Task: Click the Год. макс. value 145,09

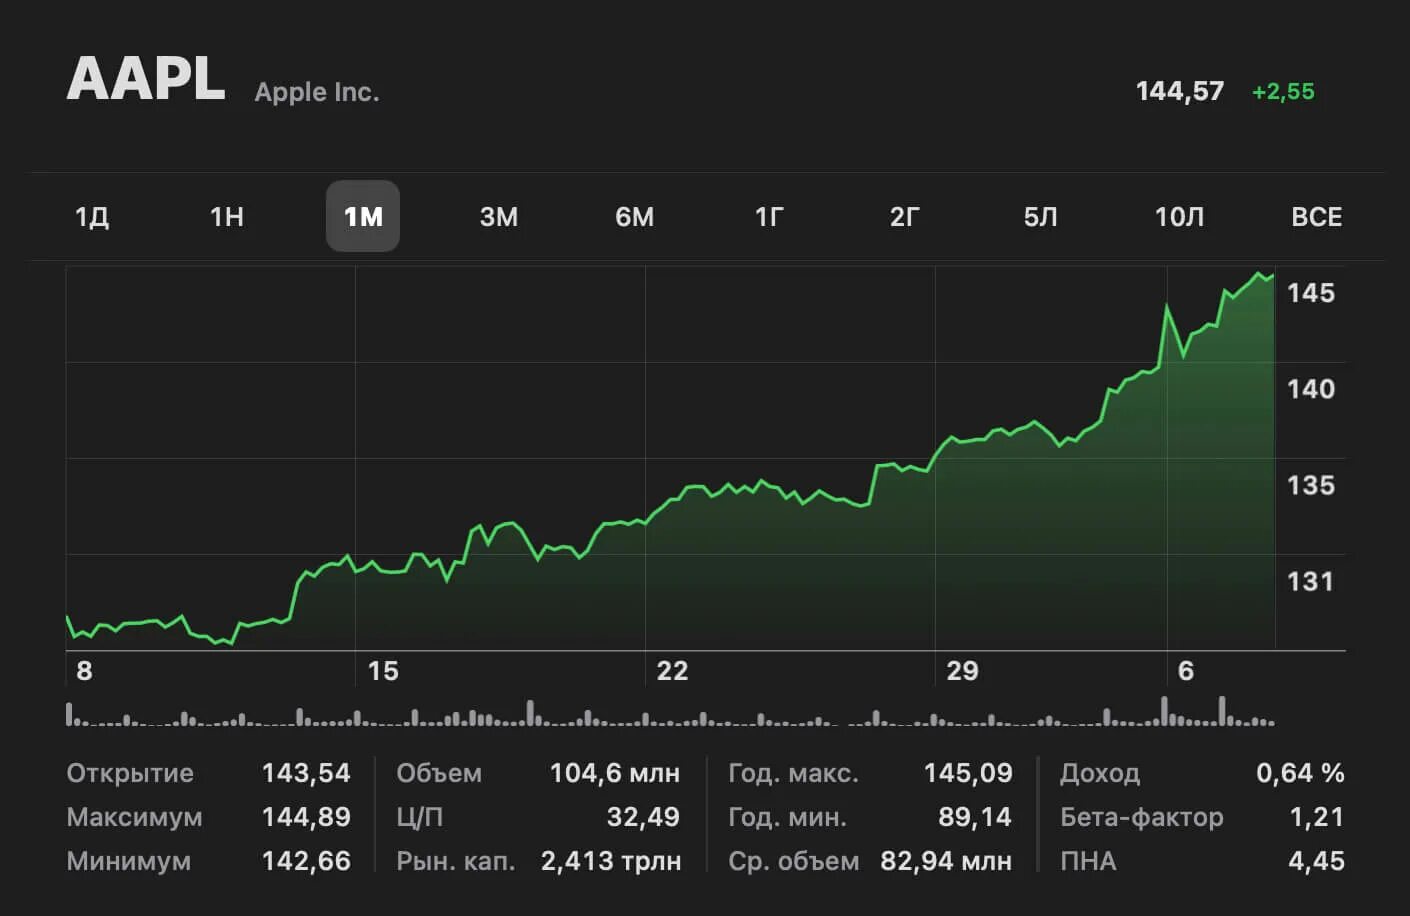Action: (x=968, y=773)
